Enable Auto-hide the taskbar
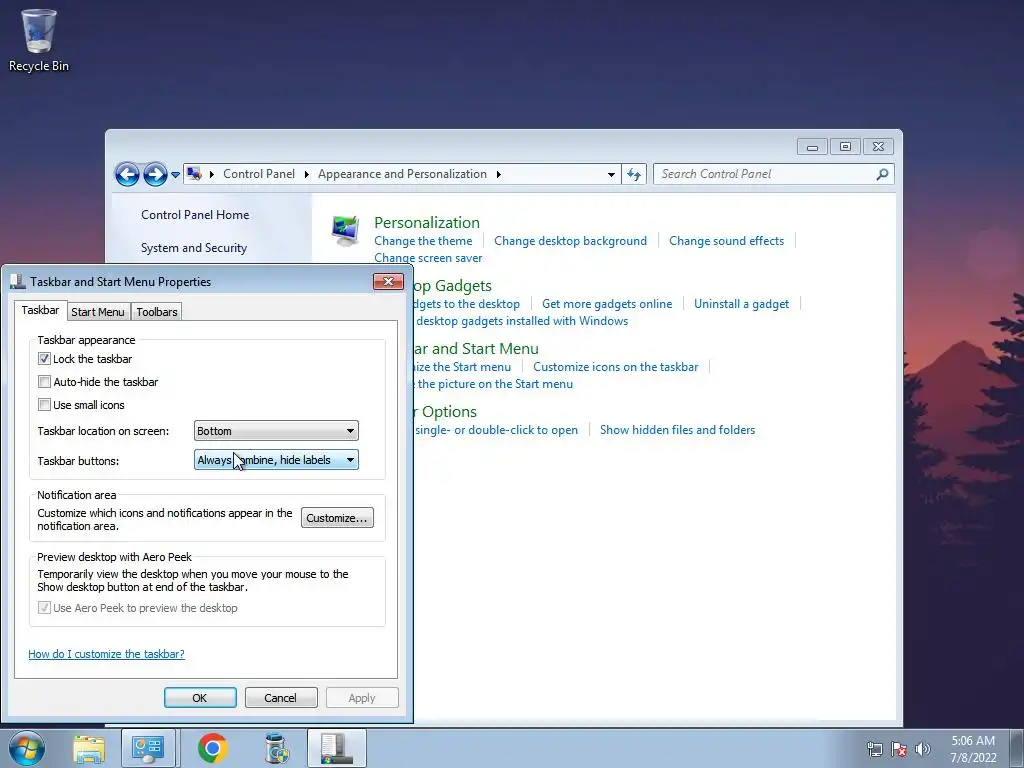 [x=44, y=381]
